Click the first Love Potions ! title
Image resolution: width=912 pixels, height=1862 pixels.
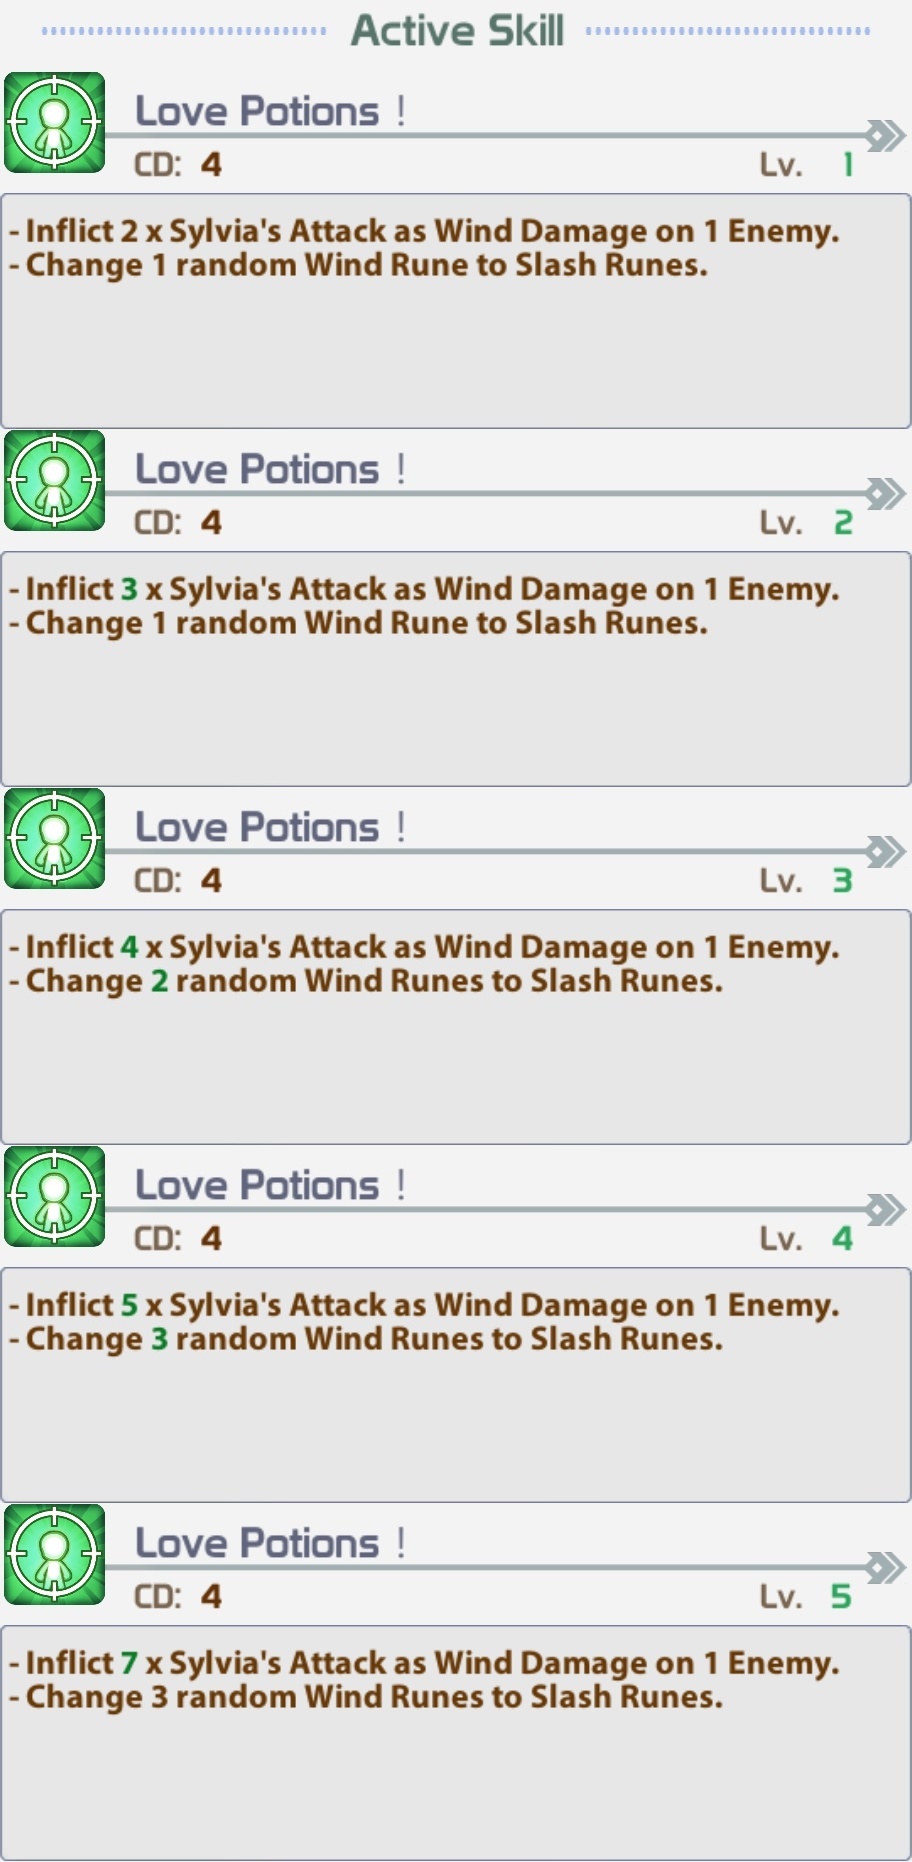point(270,111)
